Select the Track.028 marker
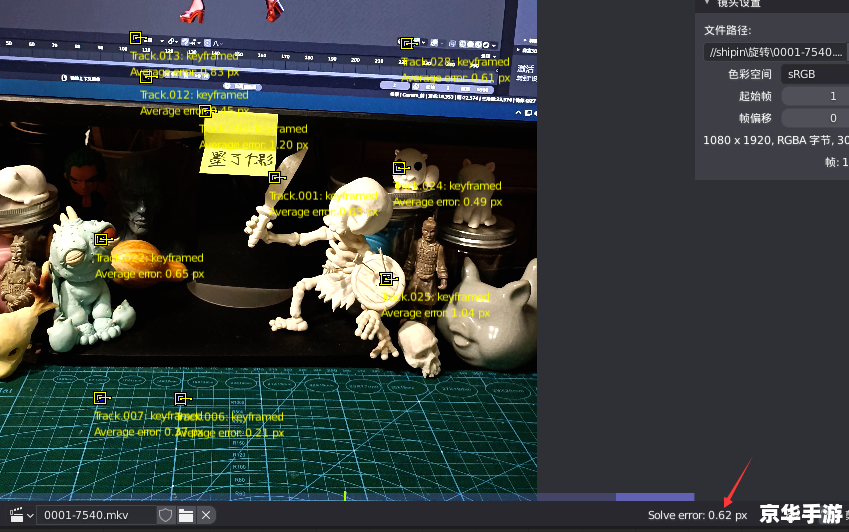Screen dimensions: 849x532 407,43
